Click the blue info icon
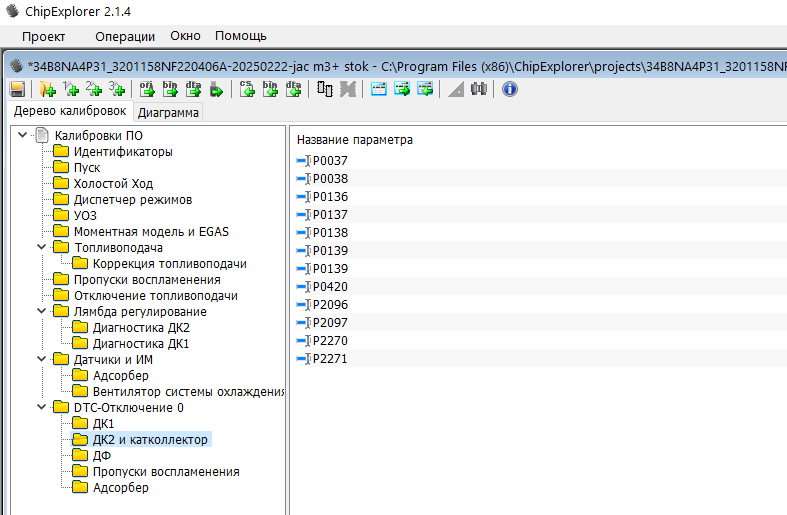Screen dimensions: 787x515 (509, 89)
